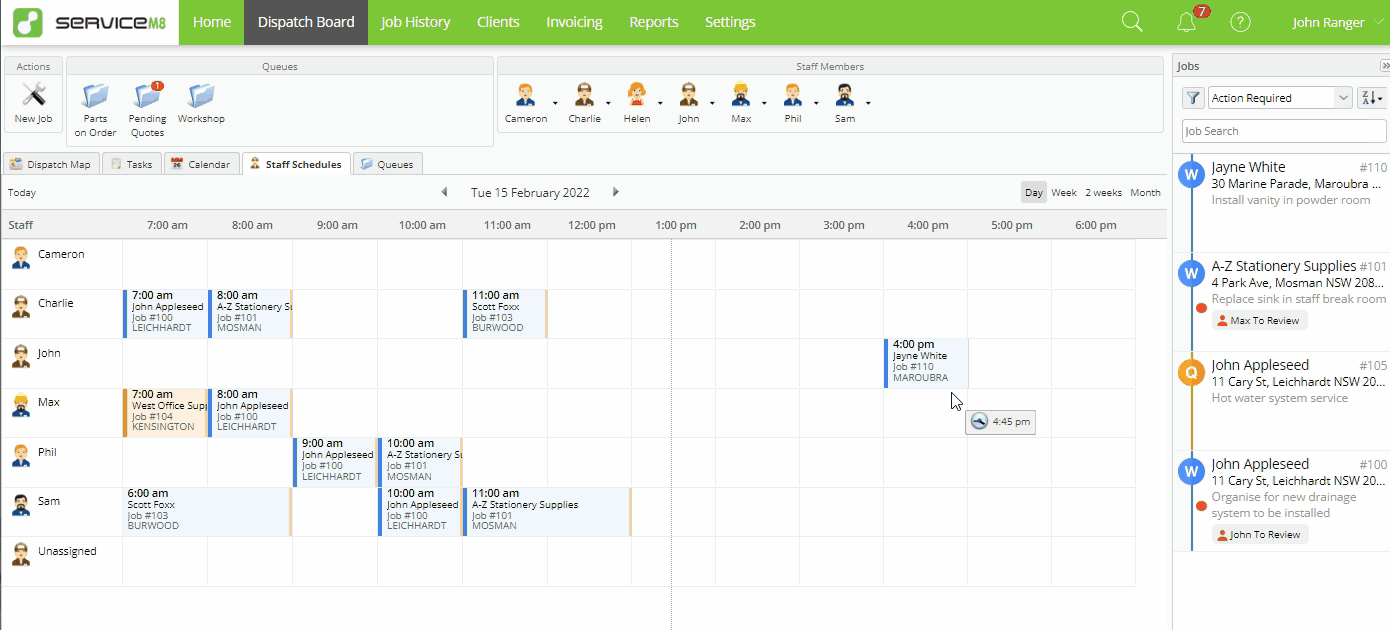Switch to Calendar tab
Image resolution: width=1390 pixels, height=630 pixels.
(200, 164)
